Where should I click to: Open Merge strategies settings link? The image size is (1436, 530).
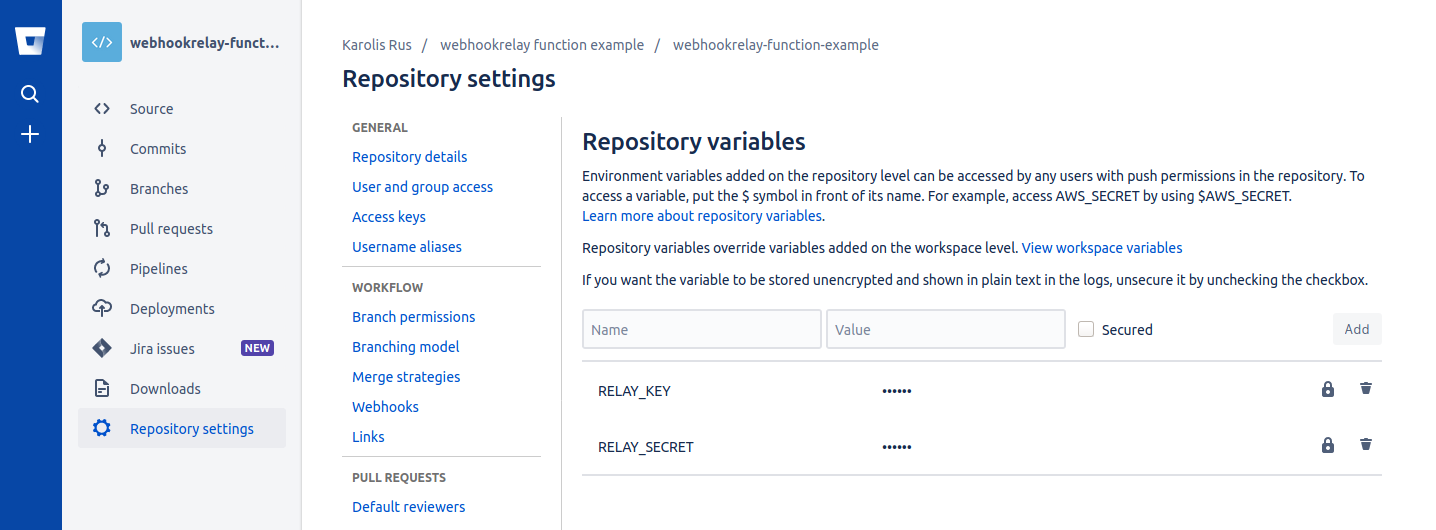point(406,377)
